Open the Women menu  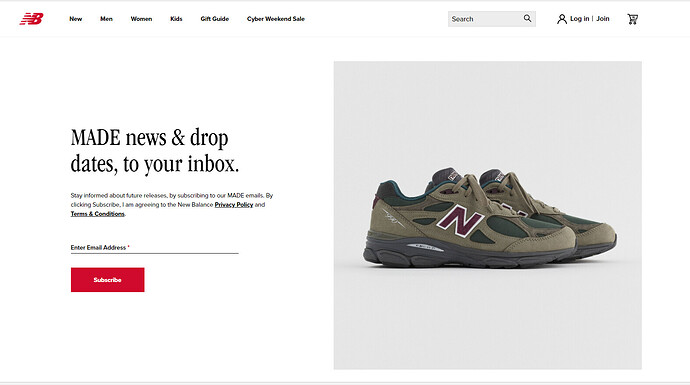coord(141,19)
